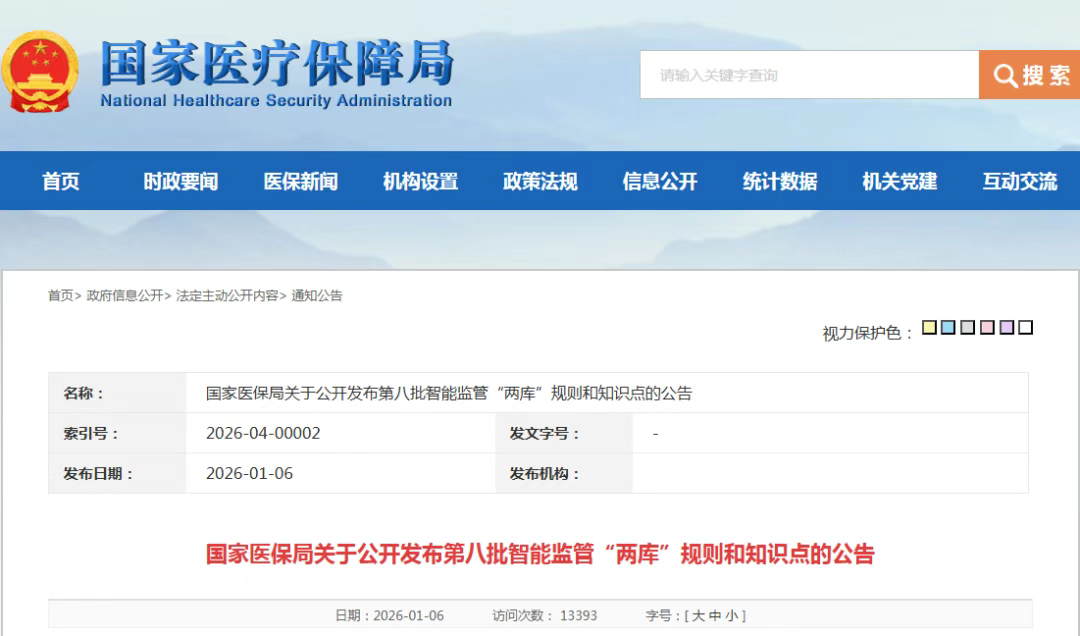The width and height of the screenshot is (1080, 636).
Task: Select the blue eye-protection color swatch
Action: [949, 328]
